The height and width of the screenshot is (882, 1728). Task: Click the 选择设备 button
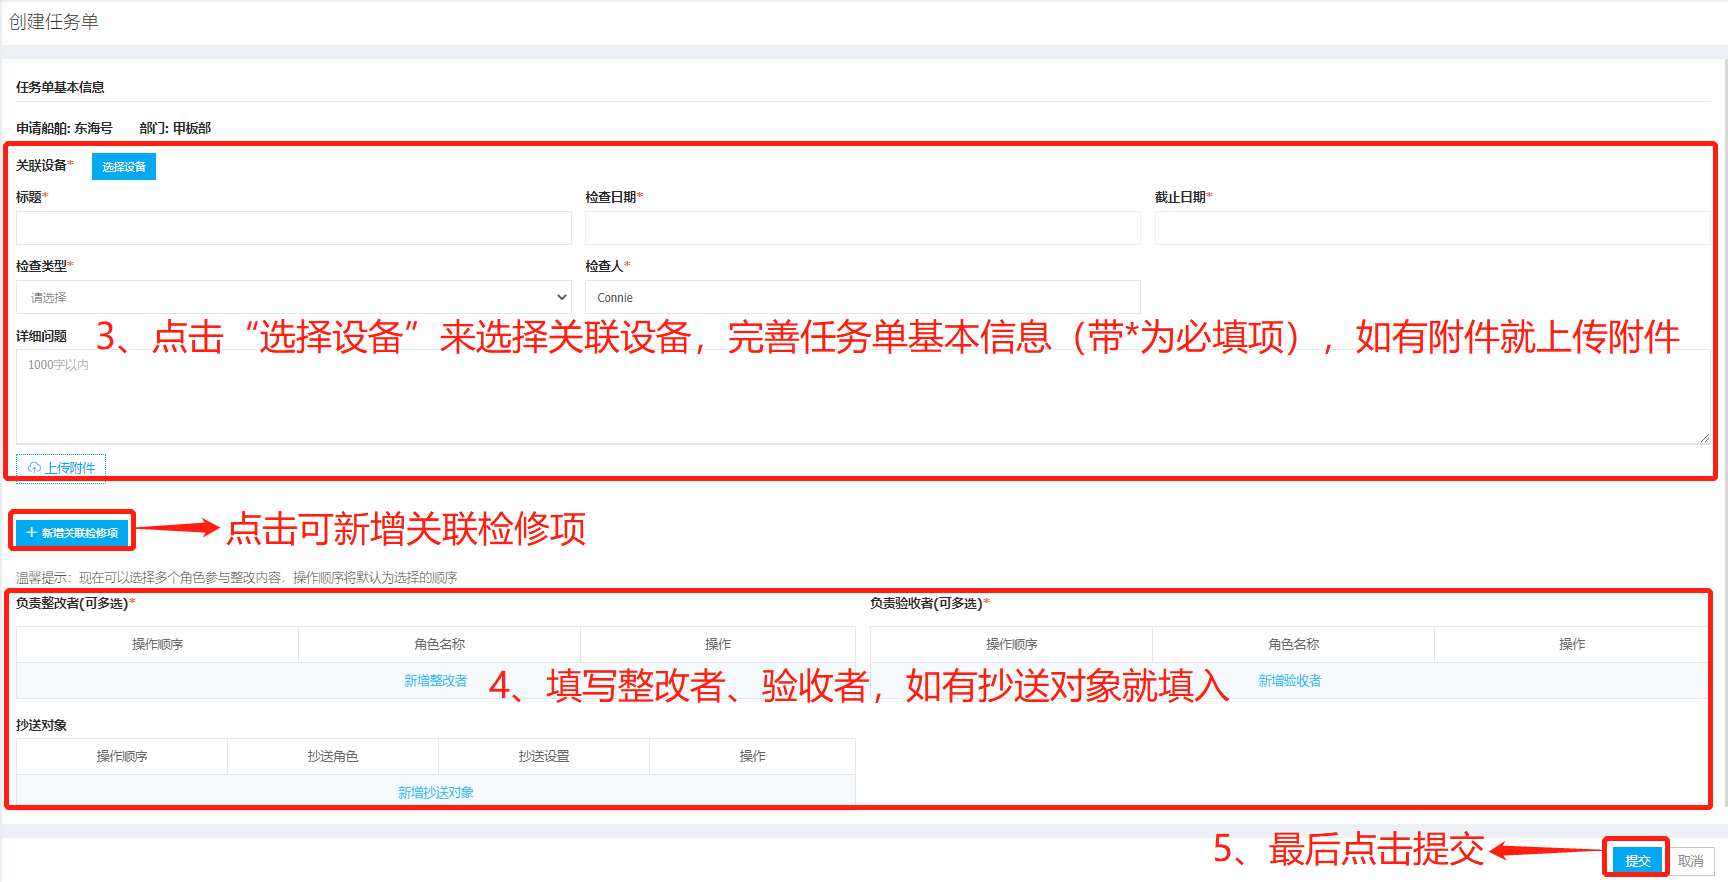click(124, 167)
